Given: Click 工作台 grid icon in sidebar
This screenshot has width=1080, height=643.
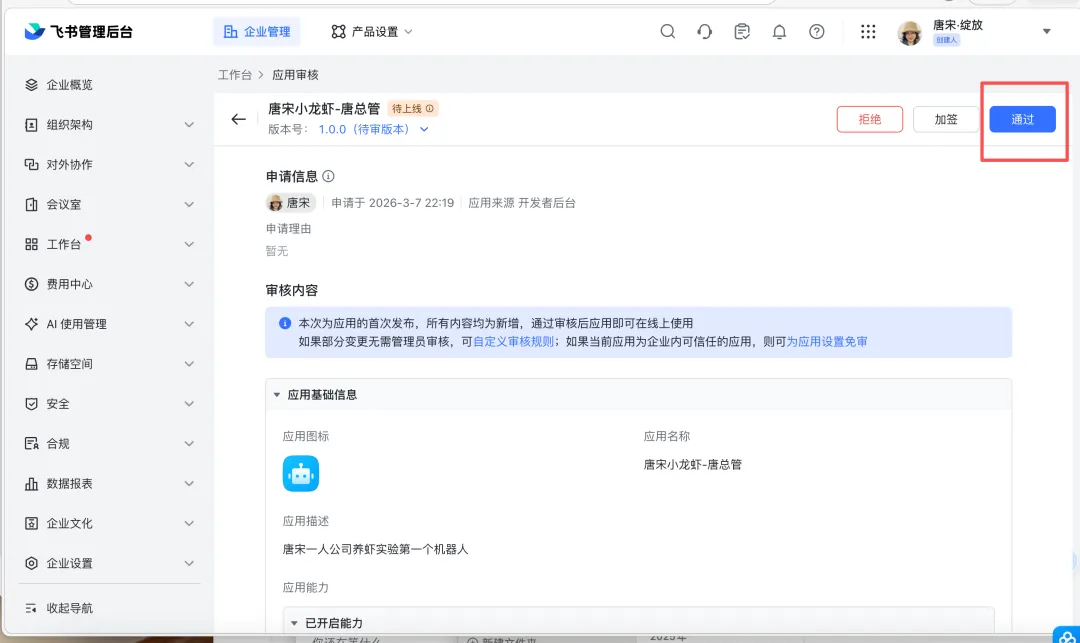Looking at the screenshot, I should [x=31, y=244].
